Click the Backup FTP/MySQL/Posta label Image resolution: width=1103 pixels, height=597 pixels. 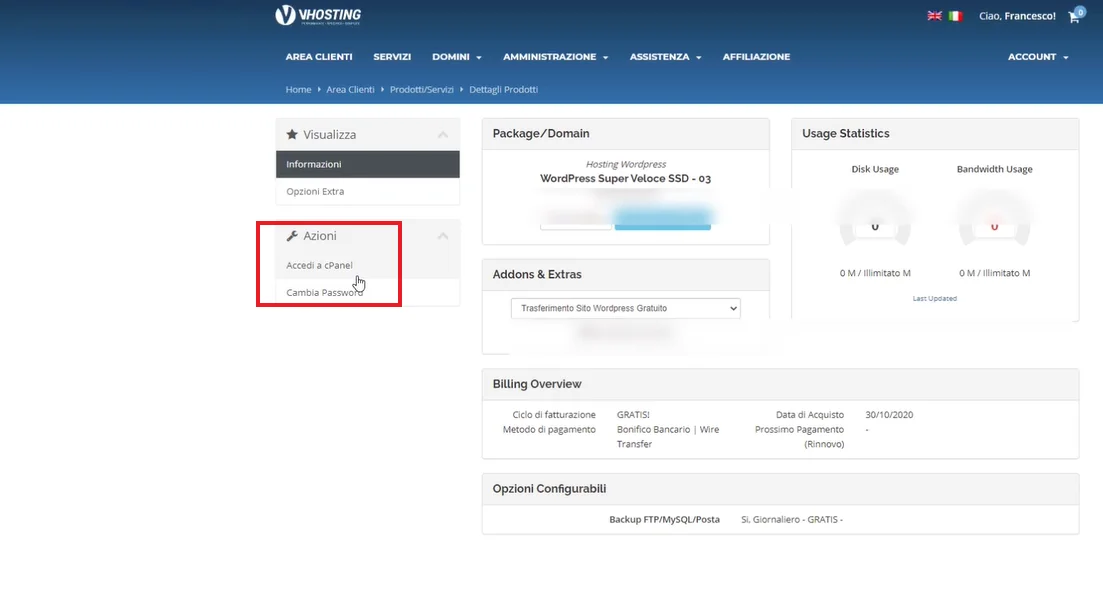tap(664, 520)
